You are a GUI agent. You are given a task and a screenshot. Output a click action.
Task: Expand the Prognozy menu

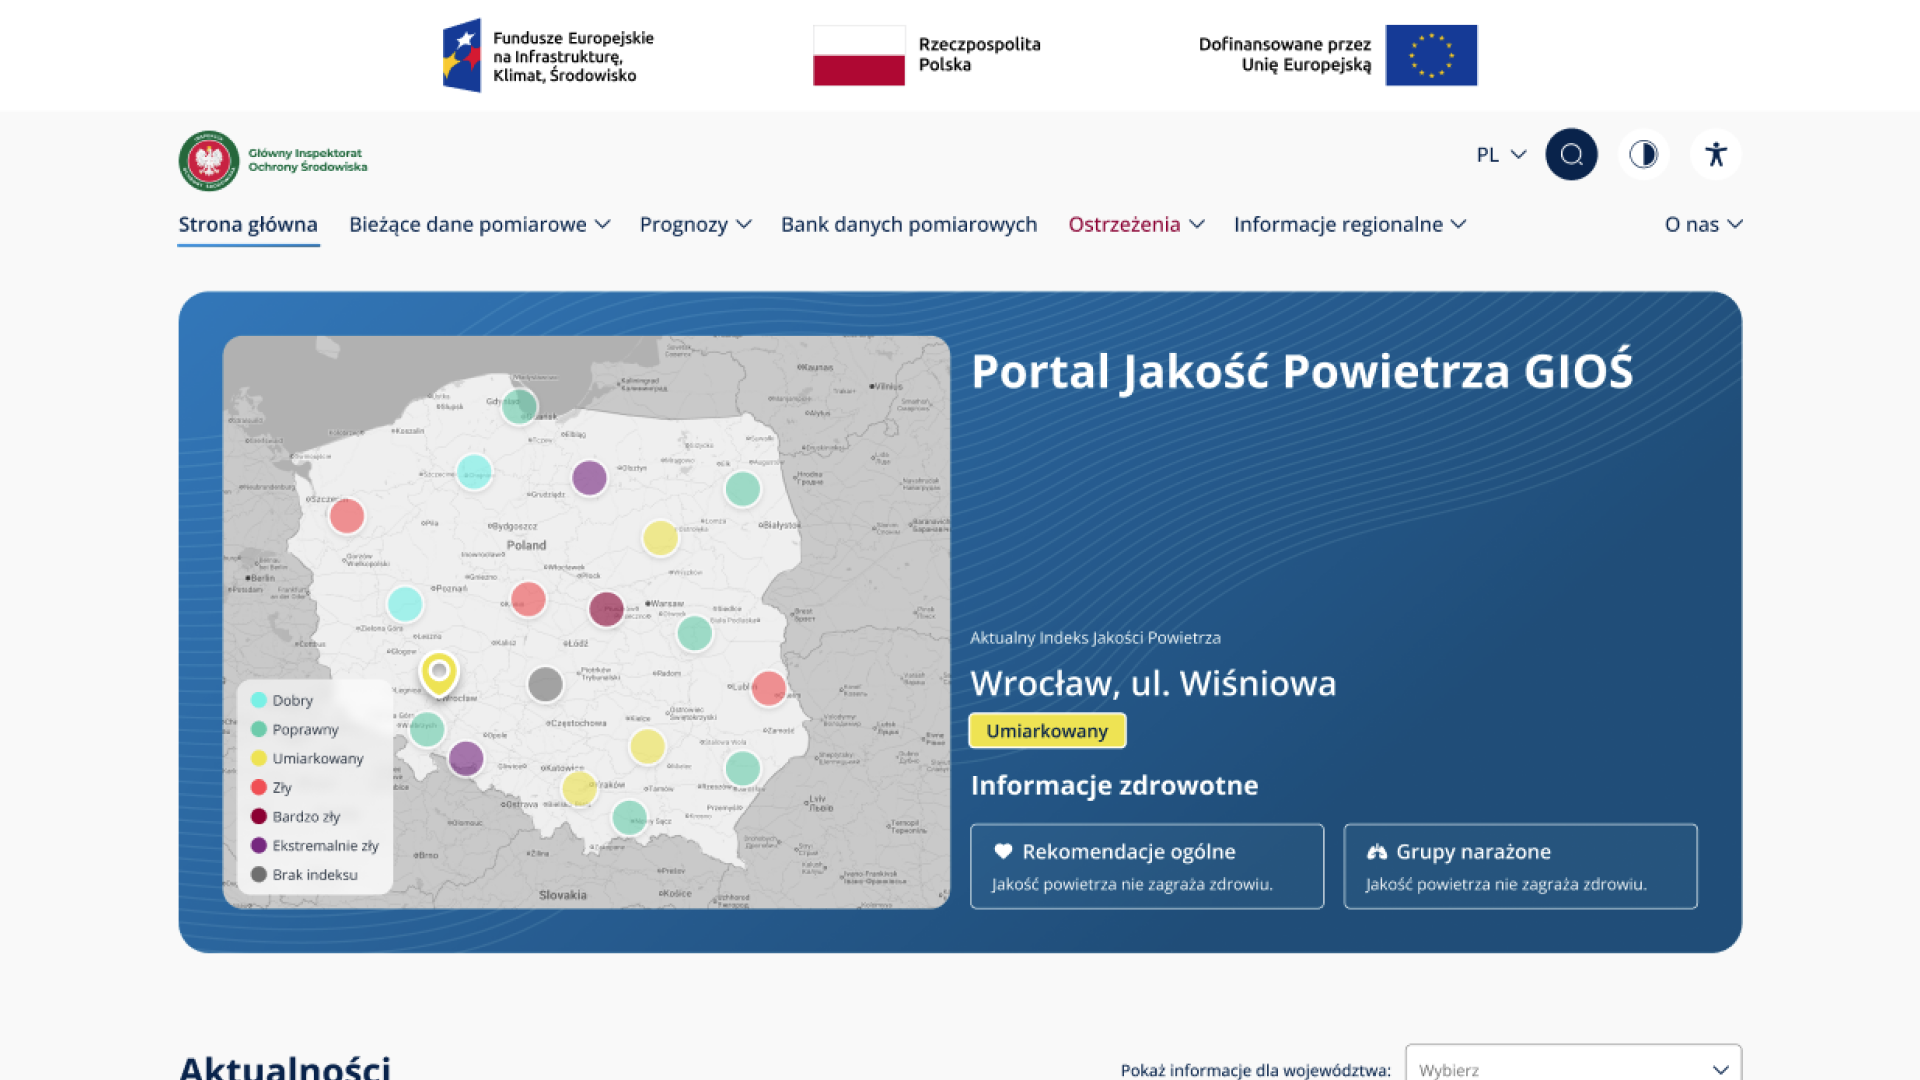pos(695,225)
